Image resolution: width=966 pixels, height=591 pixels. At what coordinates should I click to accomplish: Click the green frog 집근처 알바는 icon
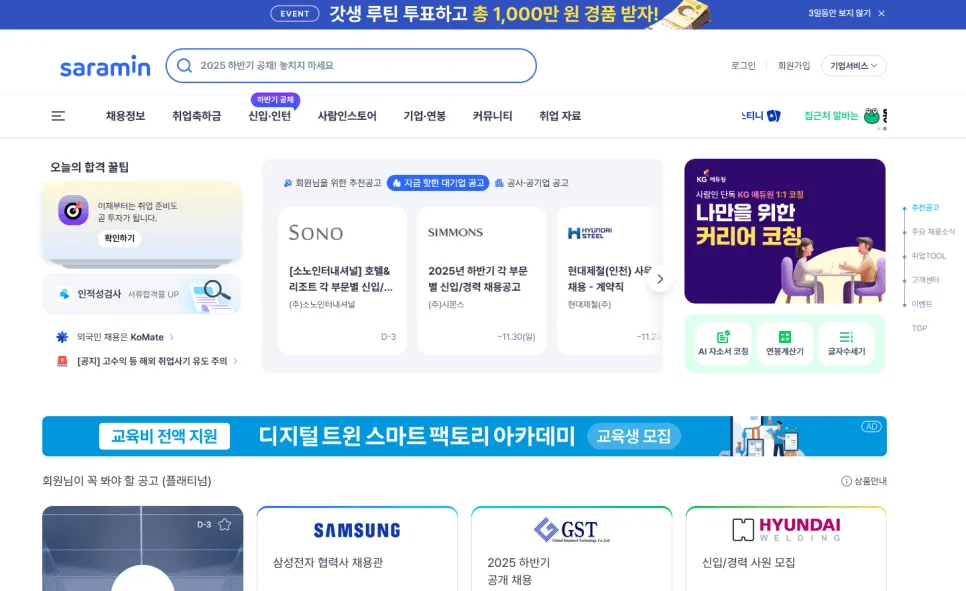click(x=871, y=116)
